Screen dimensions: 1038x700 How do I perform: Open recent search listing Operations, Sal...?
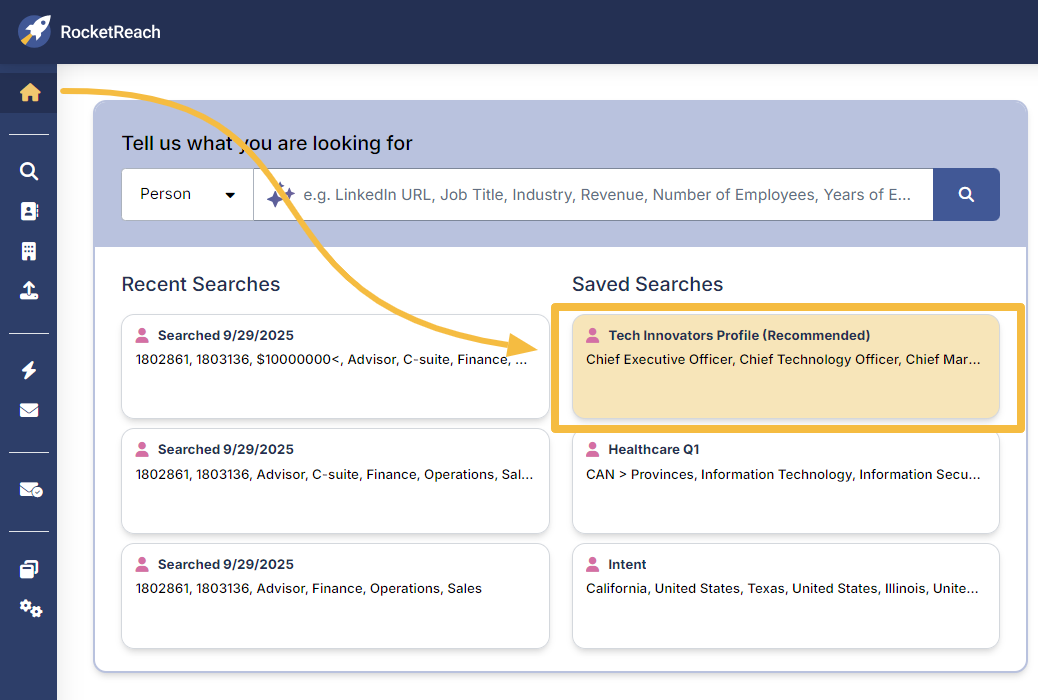336,481
